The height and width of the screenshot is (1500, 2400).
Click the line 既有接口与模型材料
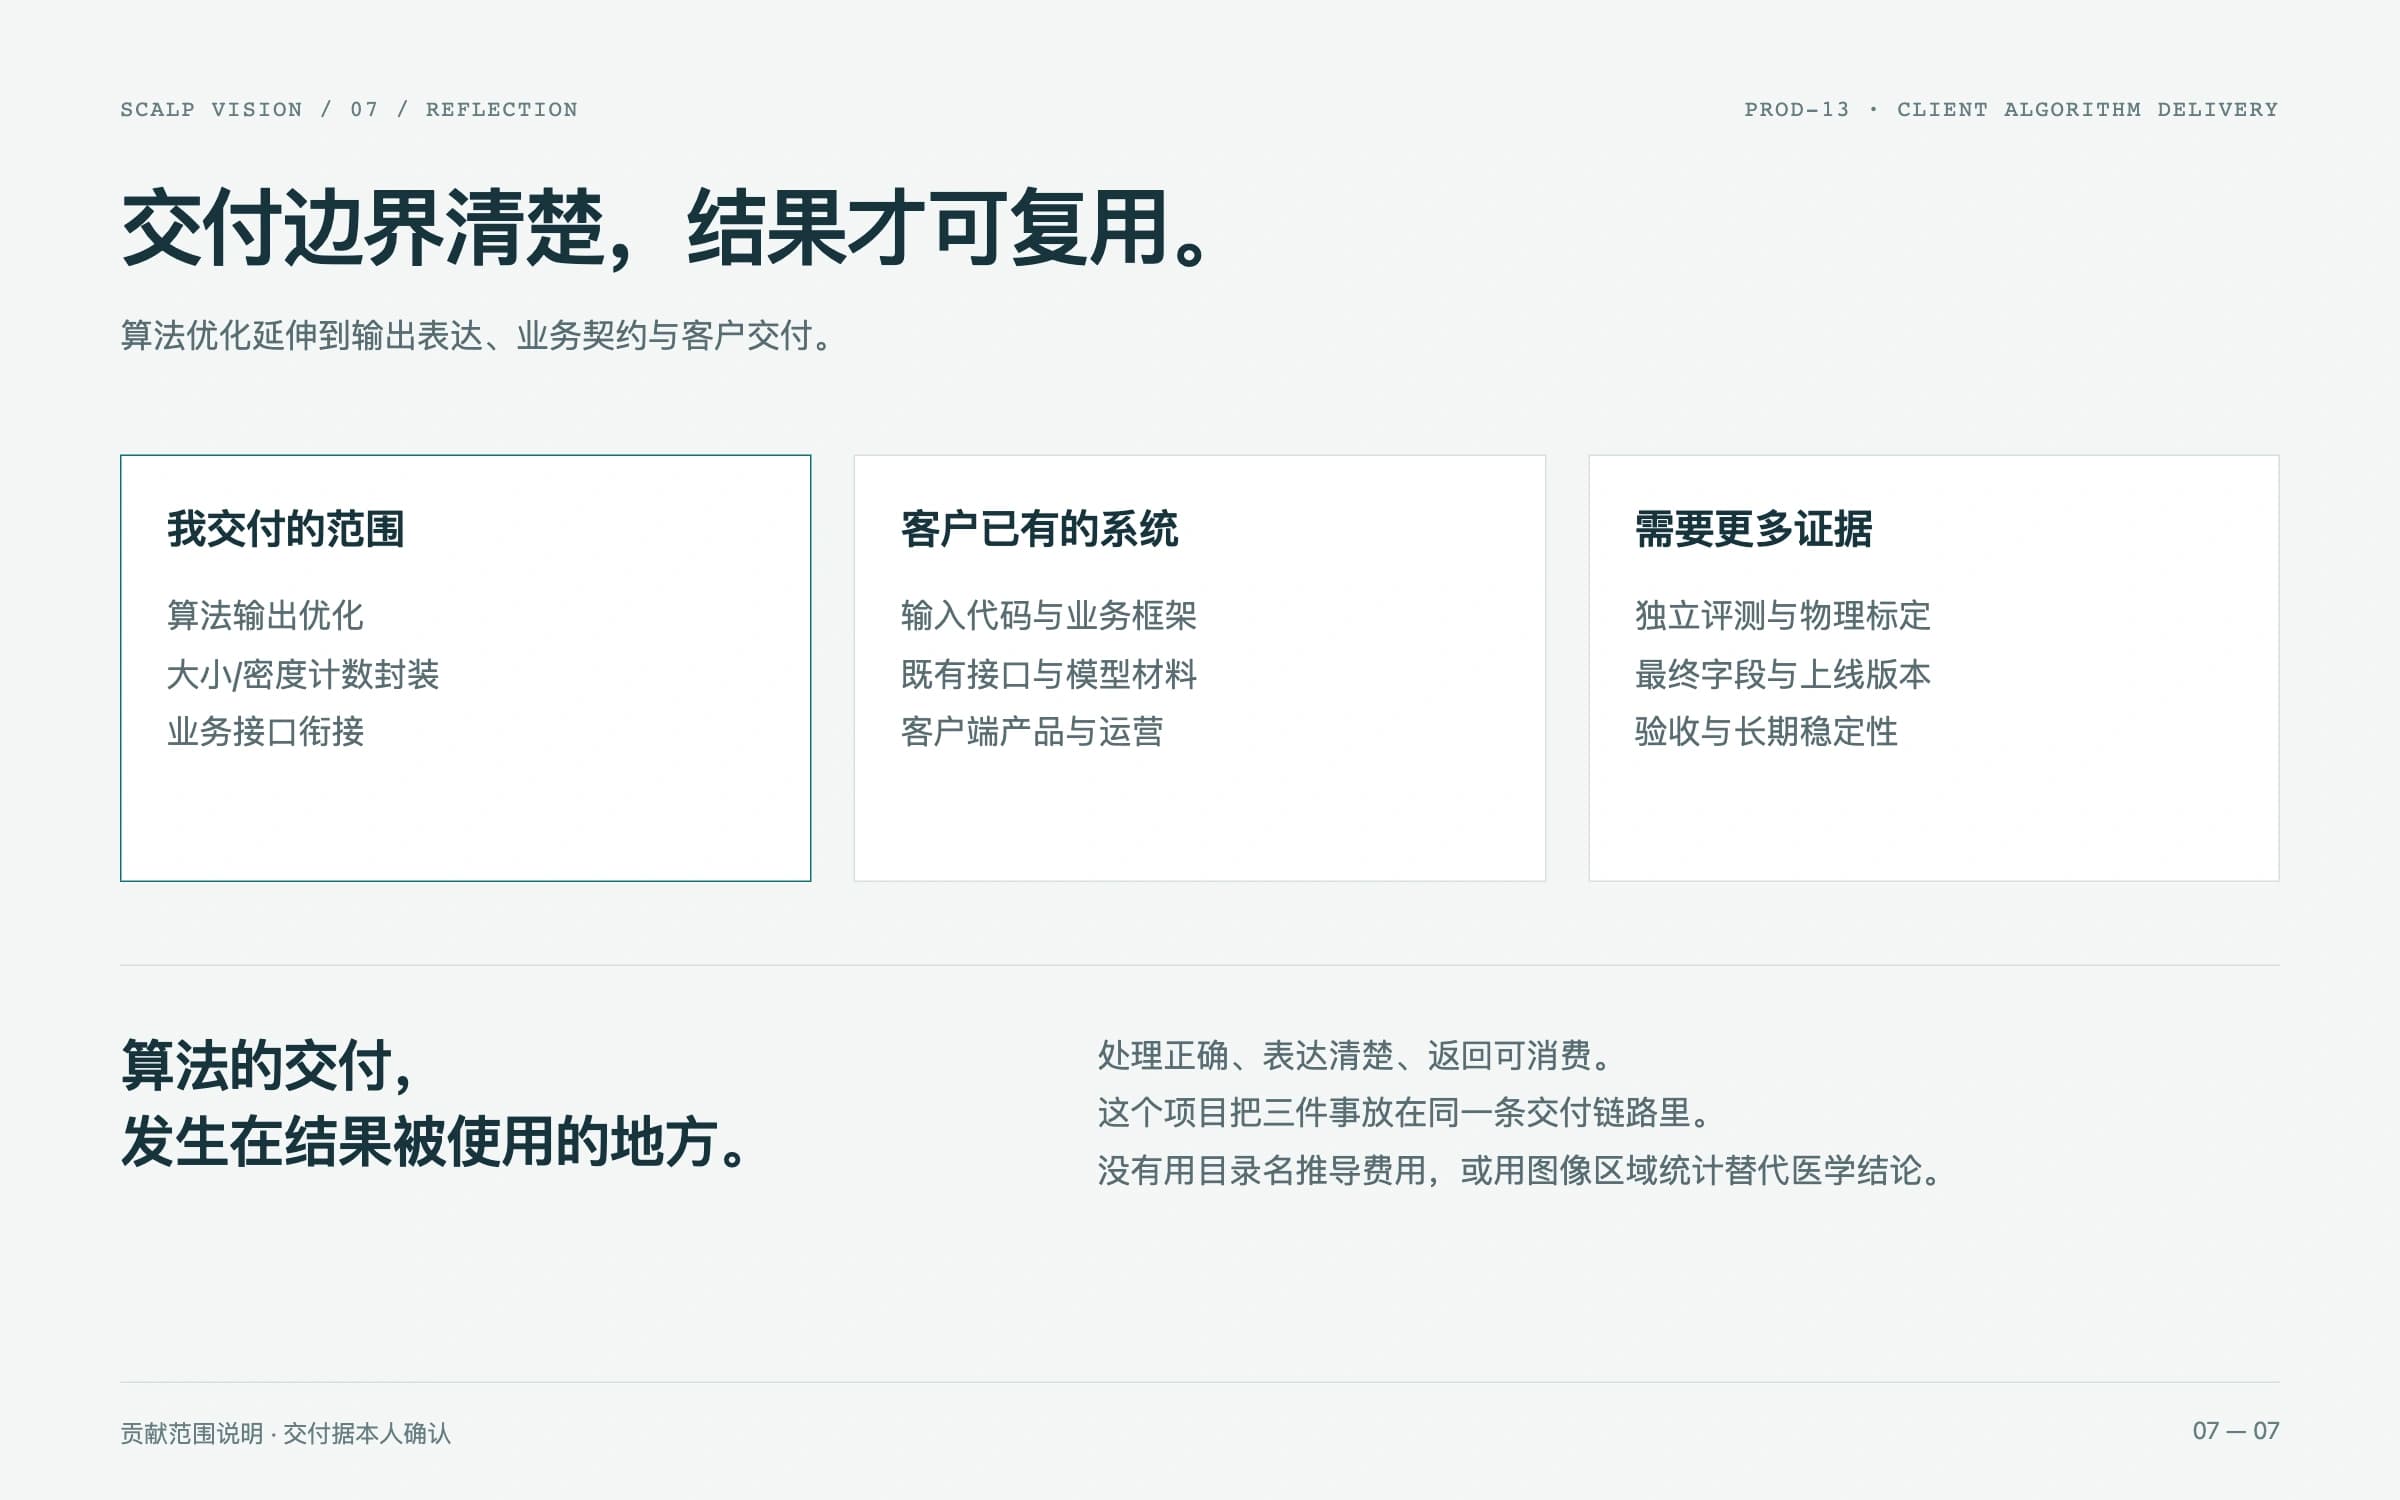[x=1048, y=674]
